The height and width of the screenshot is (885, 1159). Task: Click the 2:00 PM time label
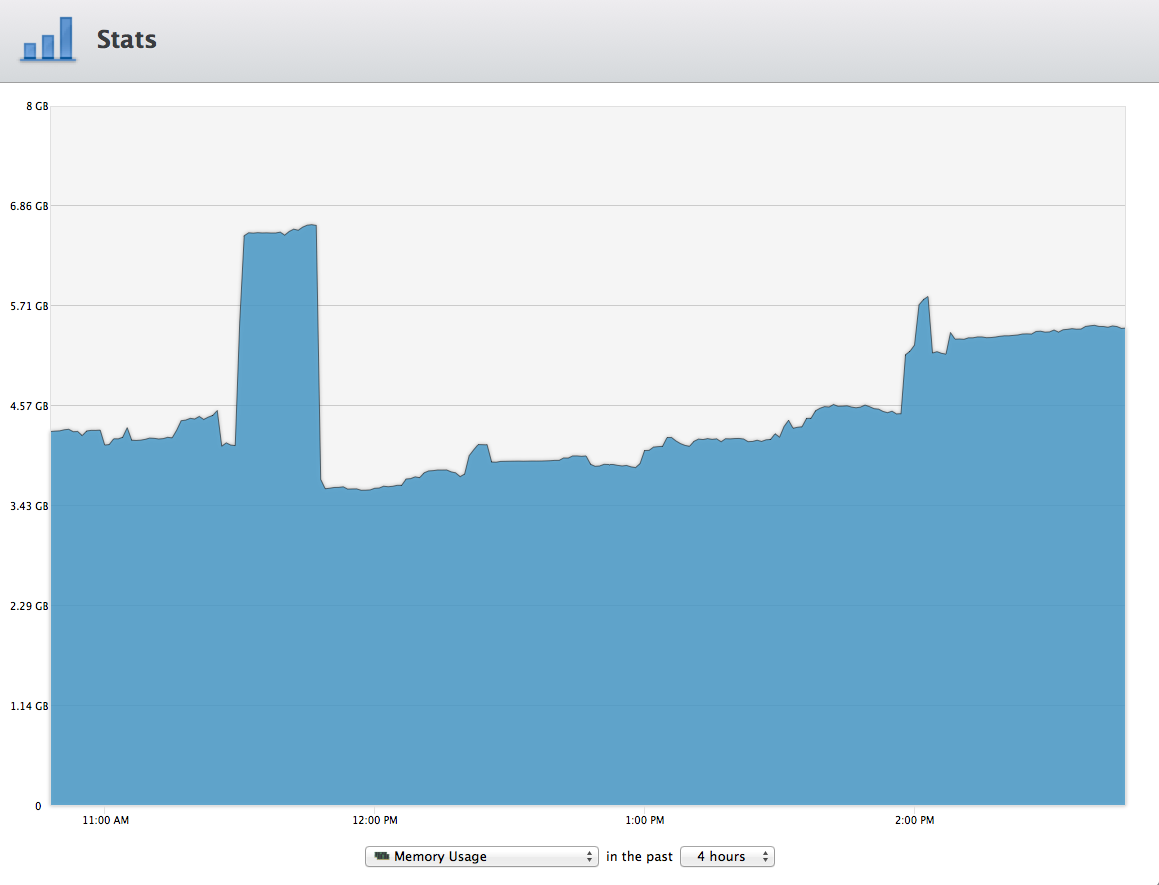point(914,820)
